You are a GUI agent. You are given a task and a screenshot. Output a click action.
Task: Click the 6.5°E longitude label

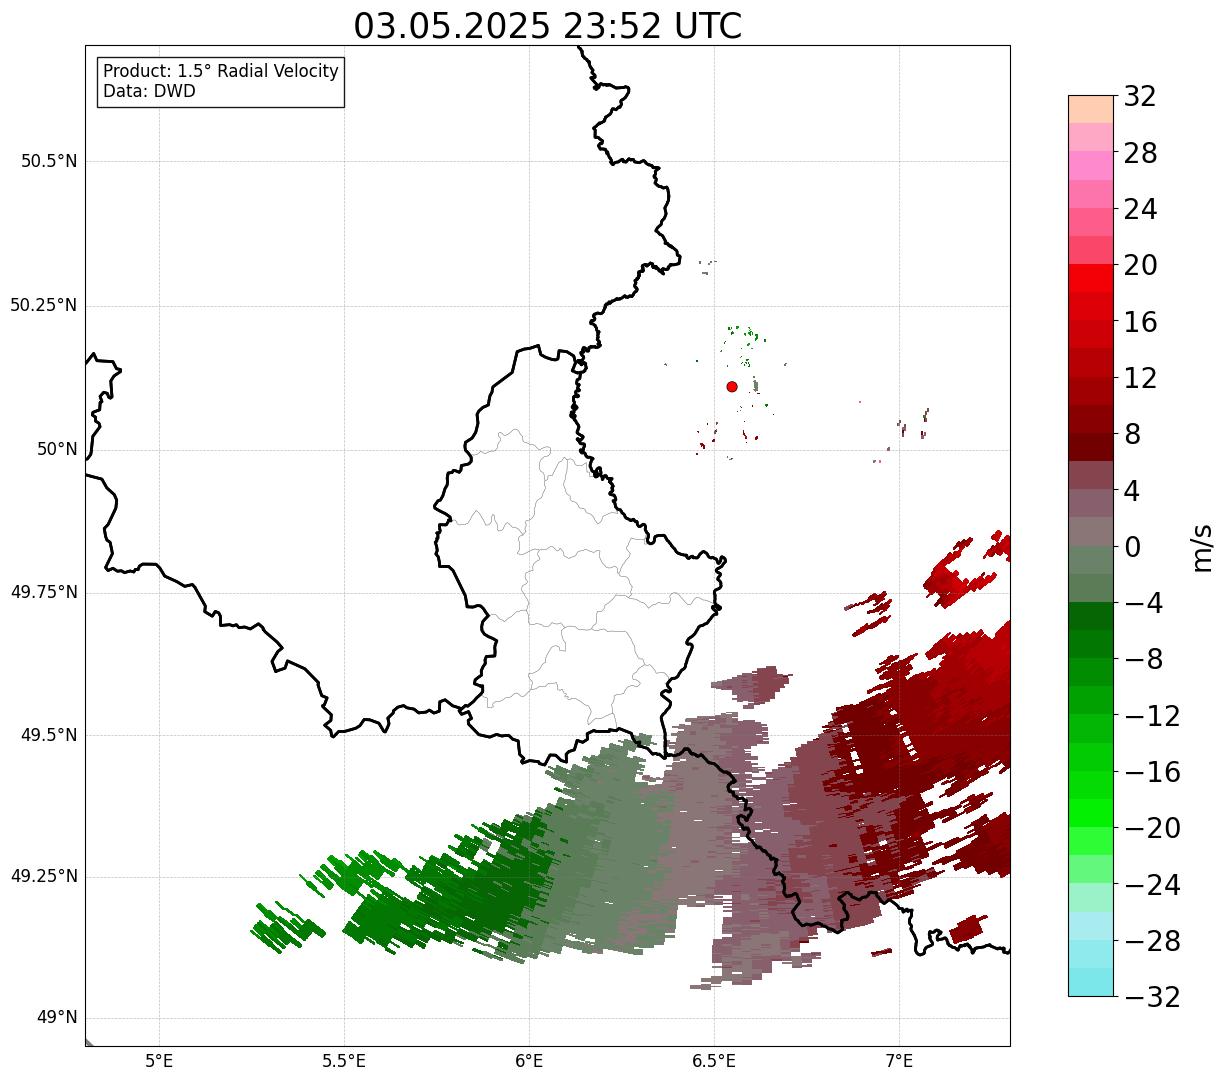point(714,1060)
